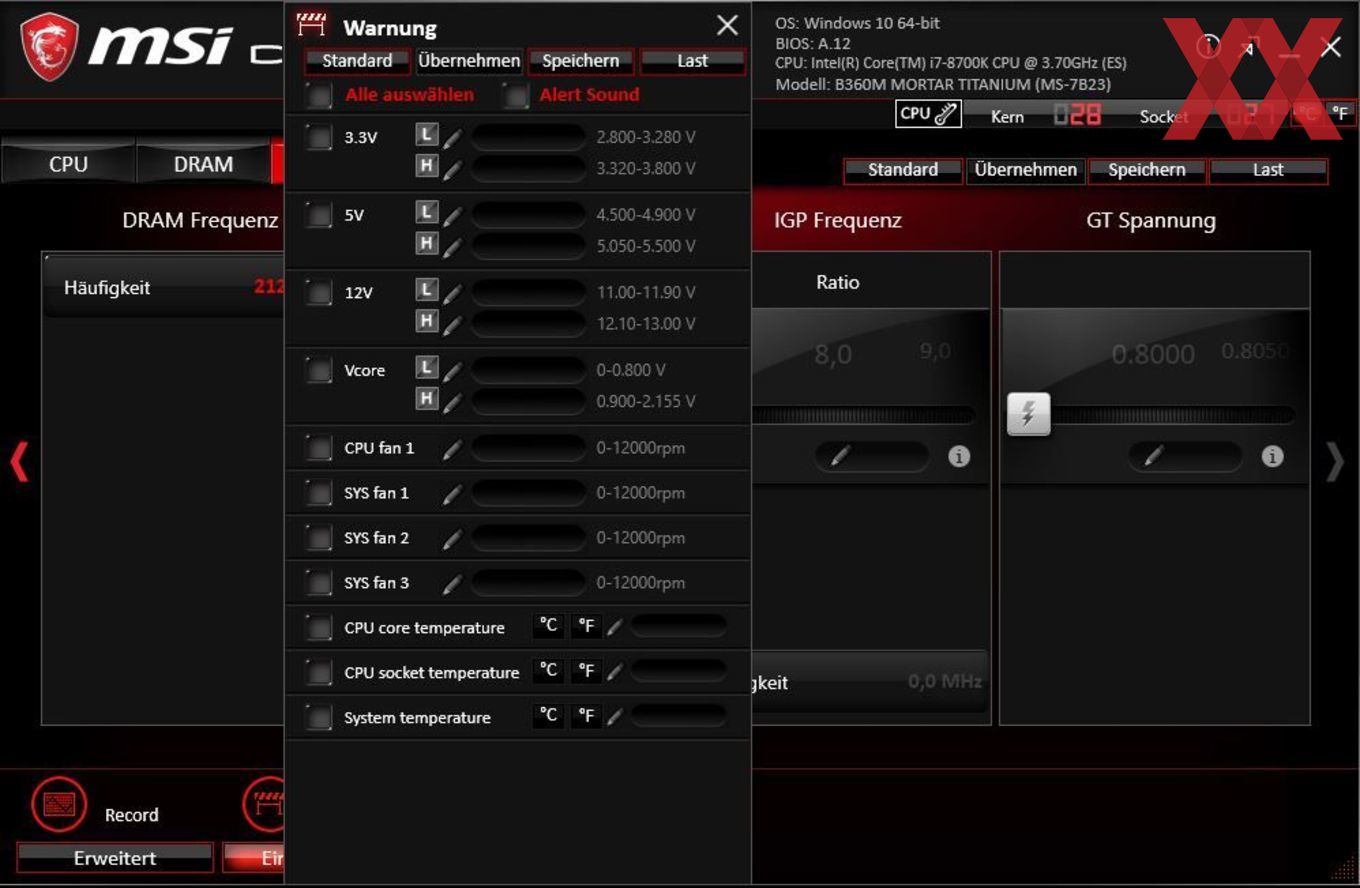This screenshot has width=1360, height=888.
Task: Navigate right with the gray arrow
Action: [1335, 462]
